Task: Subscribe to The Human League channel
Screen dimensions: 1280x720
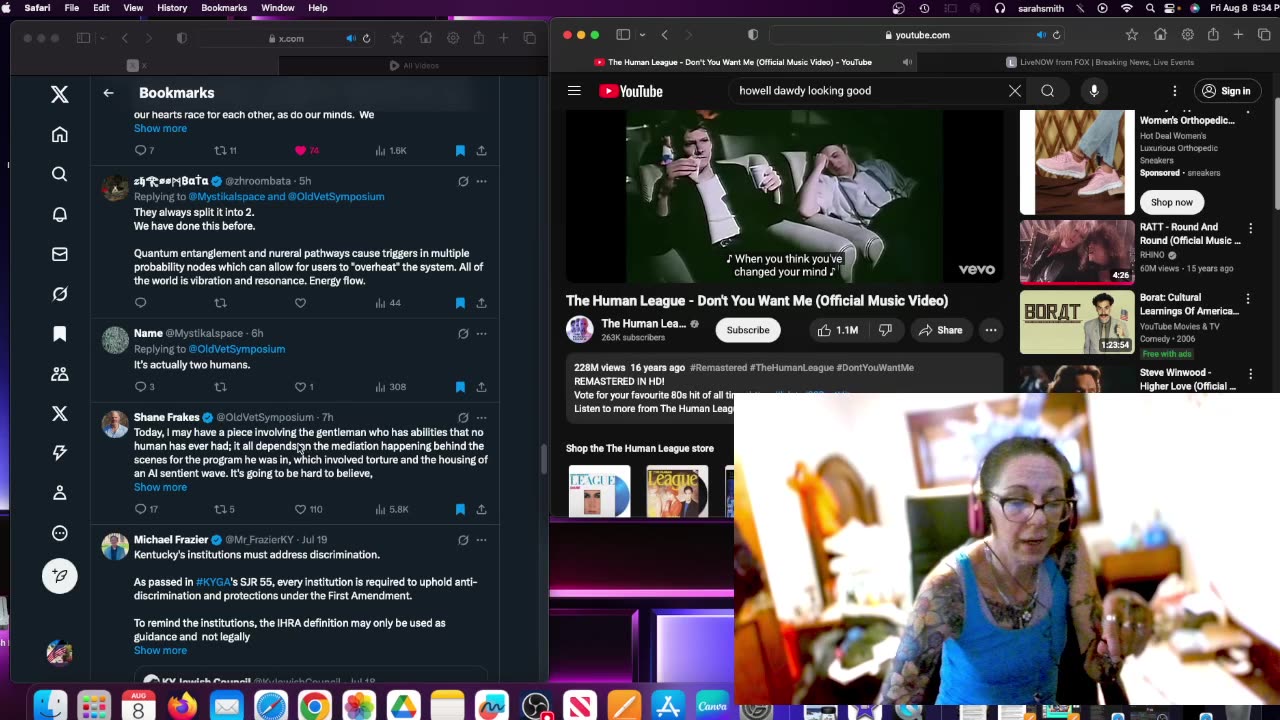Action: click(x=748, y=330)
